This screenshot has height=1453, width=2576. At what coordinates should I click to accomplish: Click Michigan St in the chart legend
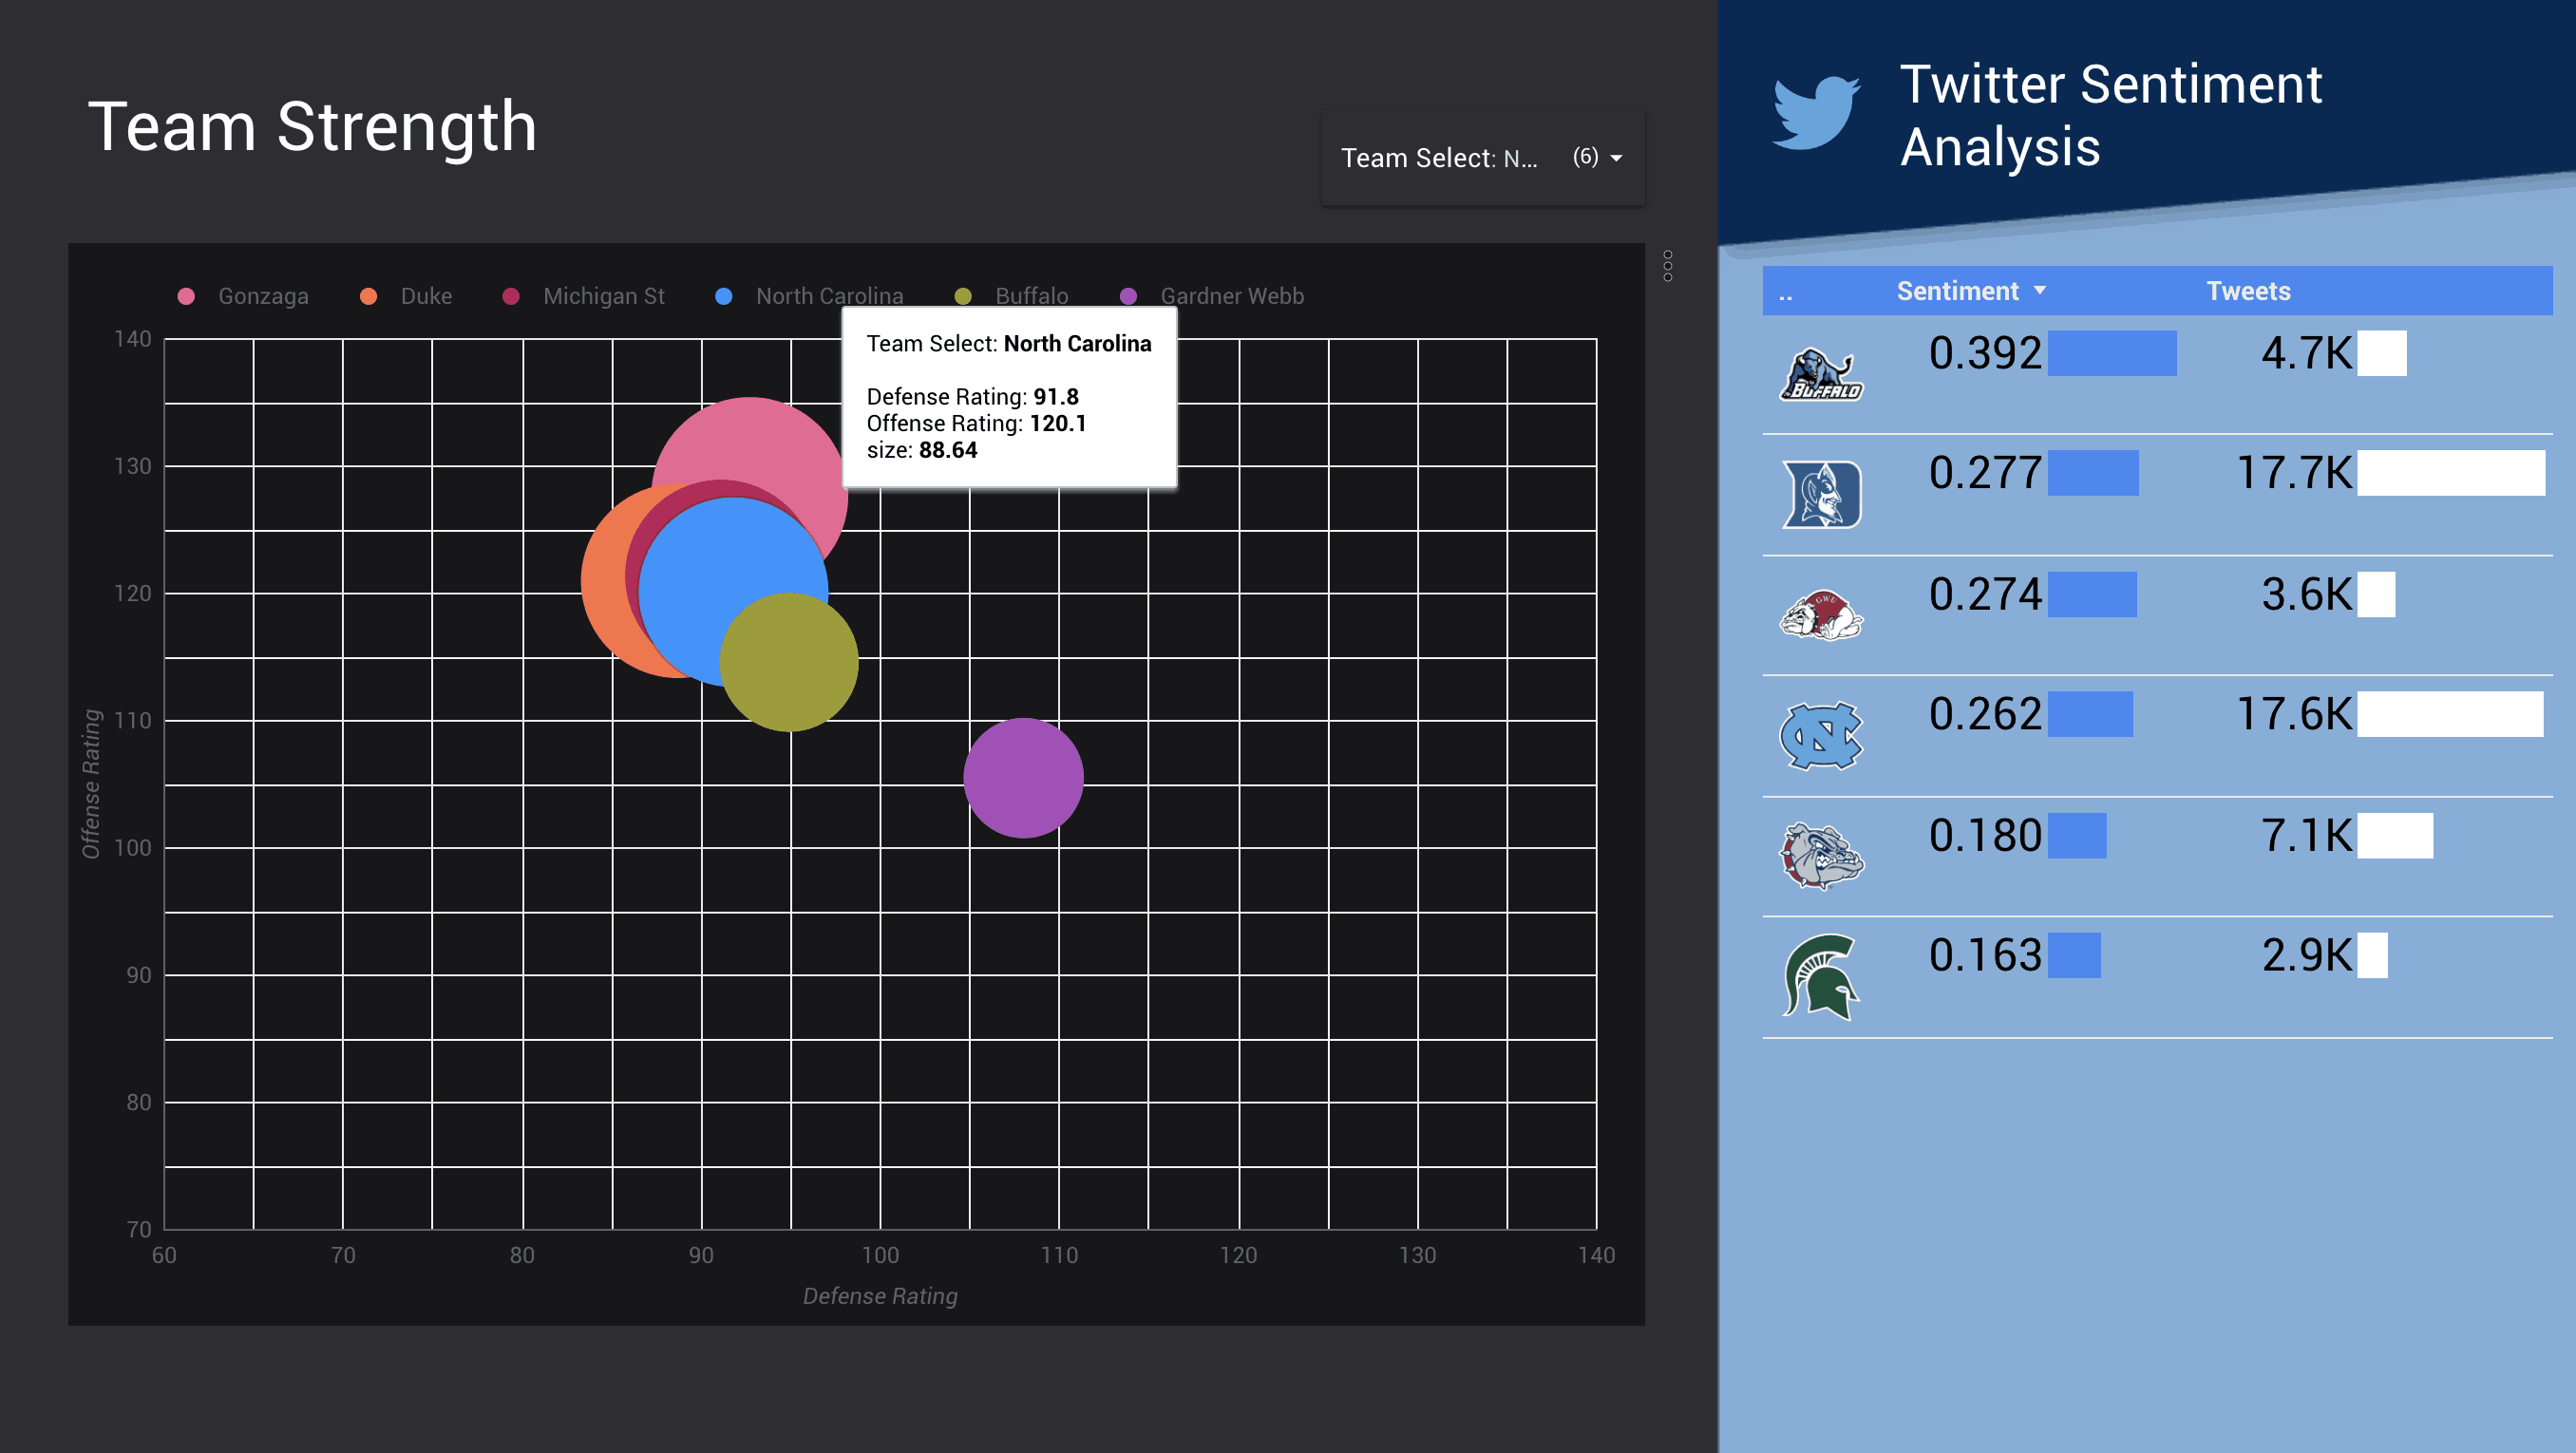tap(583, 296)
